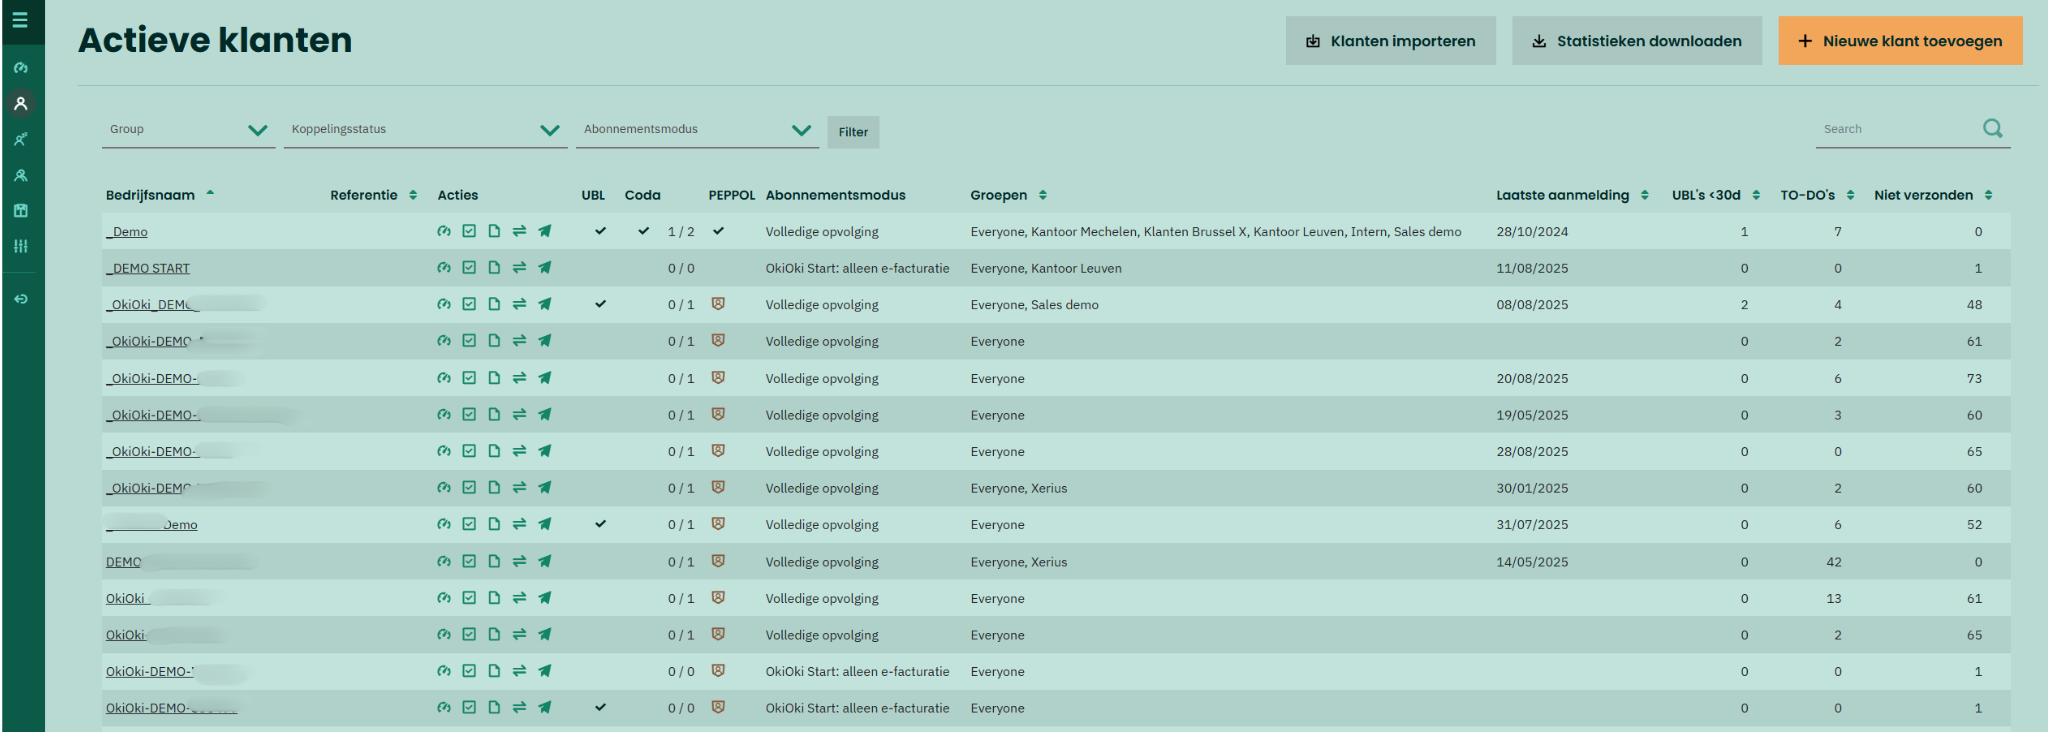This screenshot has height=732, width=2048.
Task: Open dashboard gauge action for _Demo row
Action: pos(444,231)
